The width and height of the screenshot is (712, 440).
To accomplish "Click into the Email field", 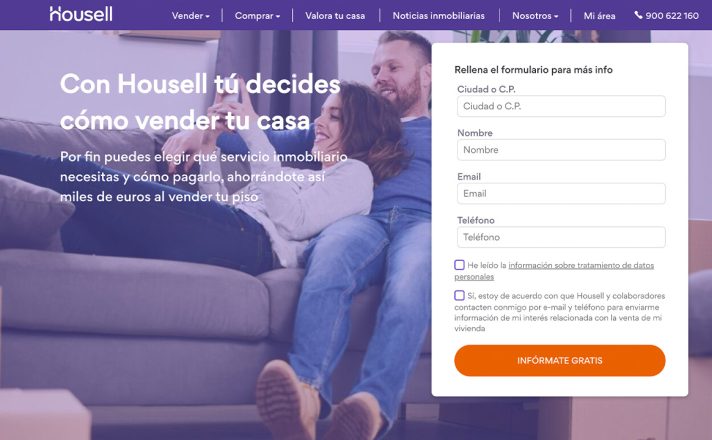I will [x=561, y=193].
